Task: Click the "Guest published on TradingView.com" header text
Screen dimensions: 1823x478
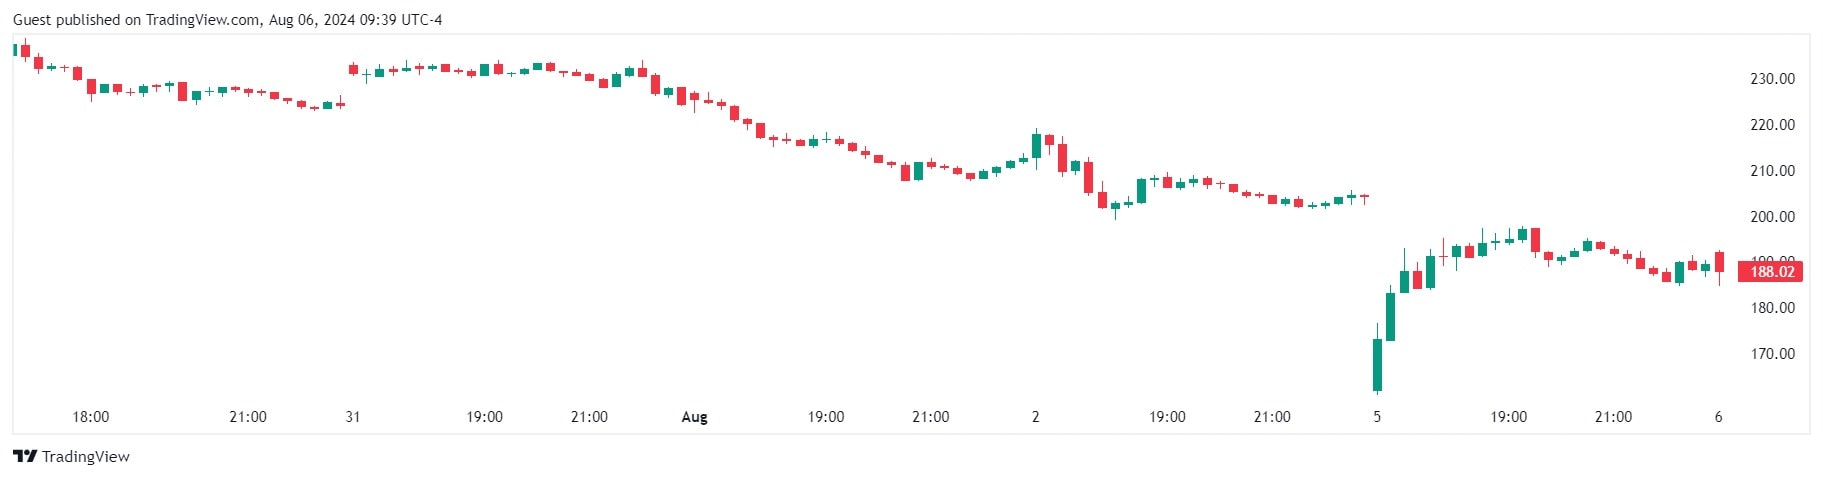Action: click(x=136, y=20)
